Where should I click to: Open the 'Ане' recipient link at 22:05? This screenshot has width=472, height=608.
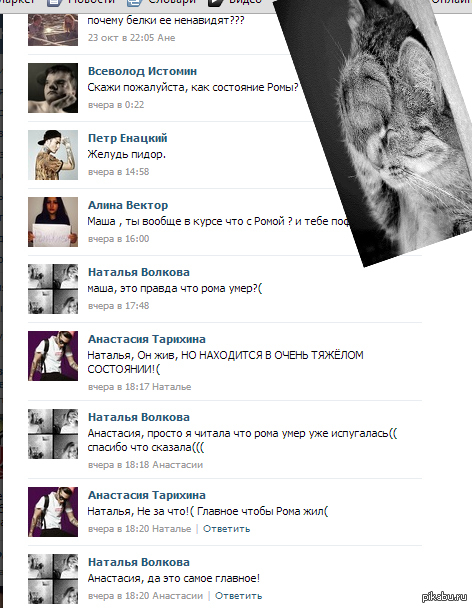coord(166,38)
